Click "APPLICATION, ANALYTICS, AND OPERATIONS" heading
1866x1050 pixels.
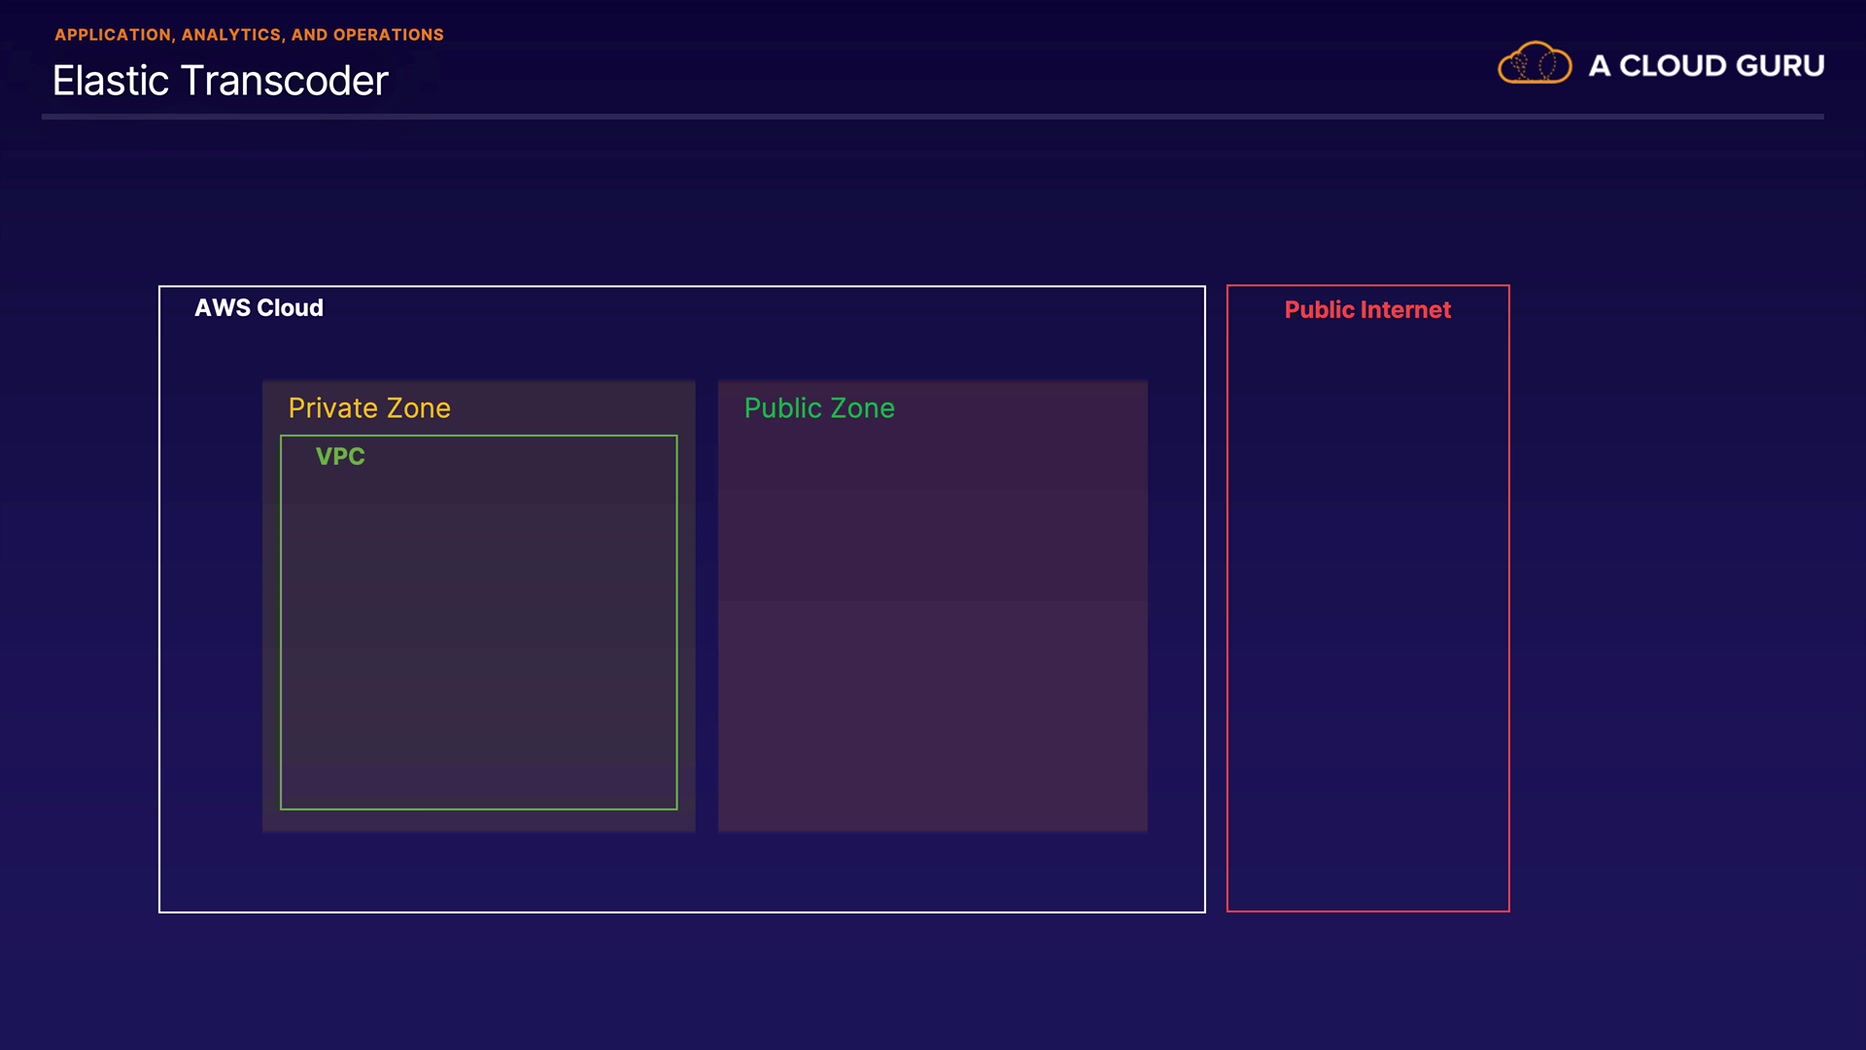pos(249,35)
